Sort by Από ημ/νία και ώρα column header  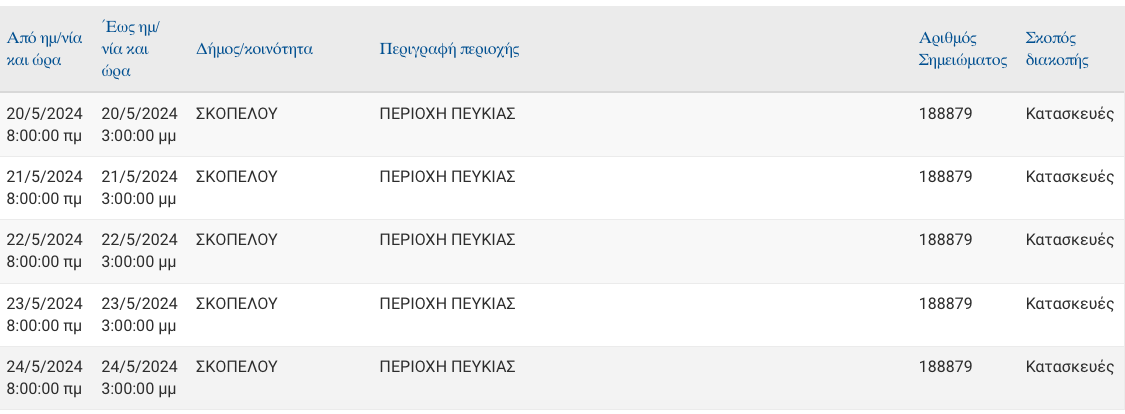[44, 49]
